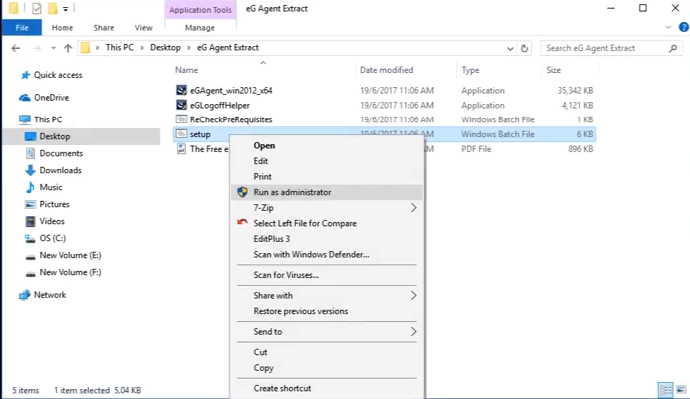Viewport: 690px width, 399px height.
Task: Click the PDF file icon in list
Action: (x=181, y=149)
